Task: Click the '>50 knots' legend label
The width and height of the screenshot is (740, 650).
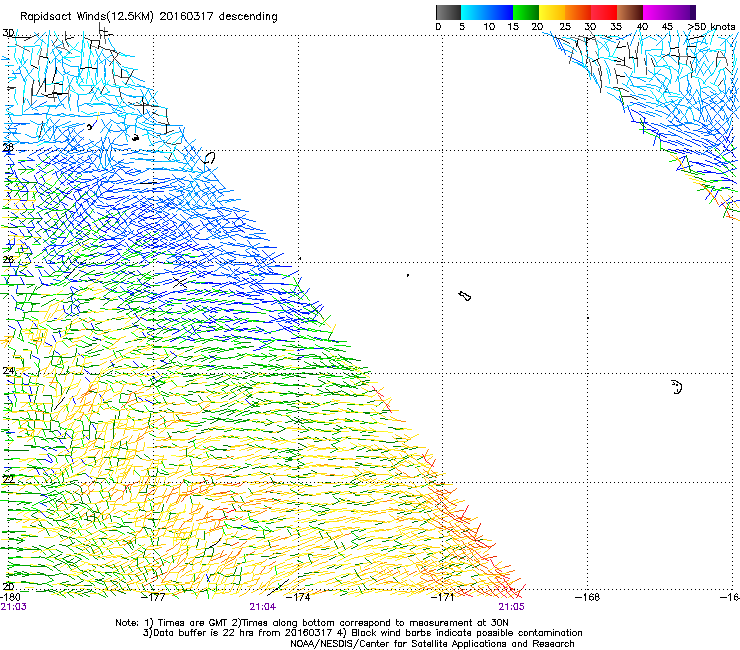Action: tap(712, 27)
